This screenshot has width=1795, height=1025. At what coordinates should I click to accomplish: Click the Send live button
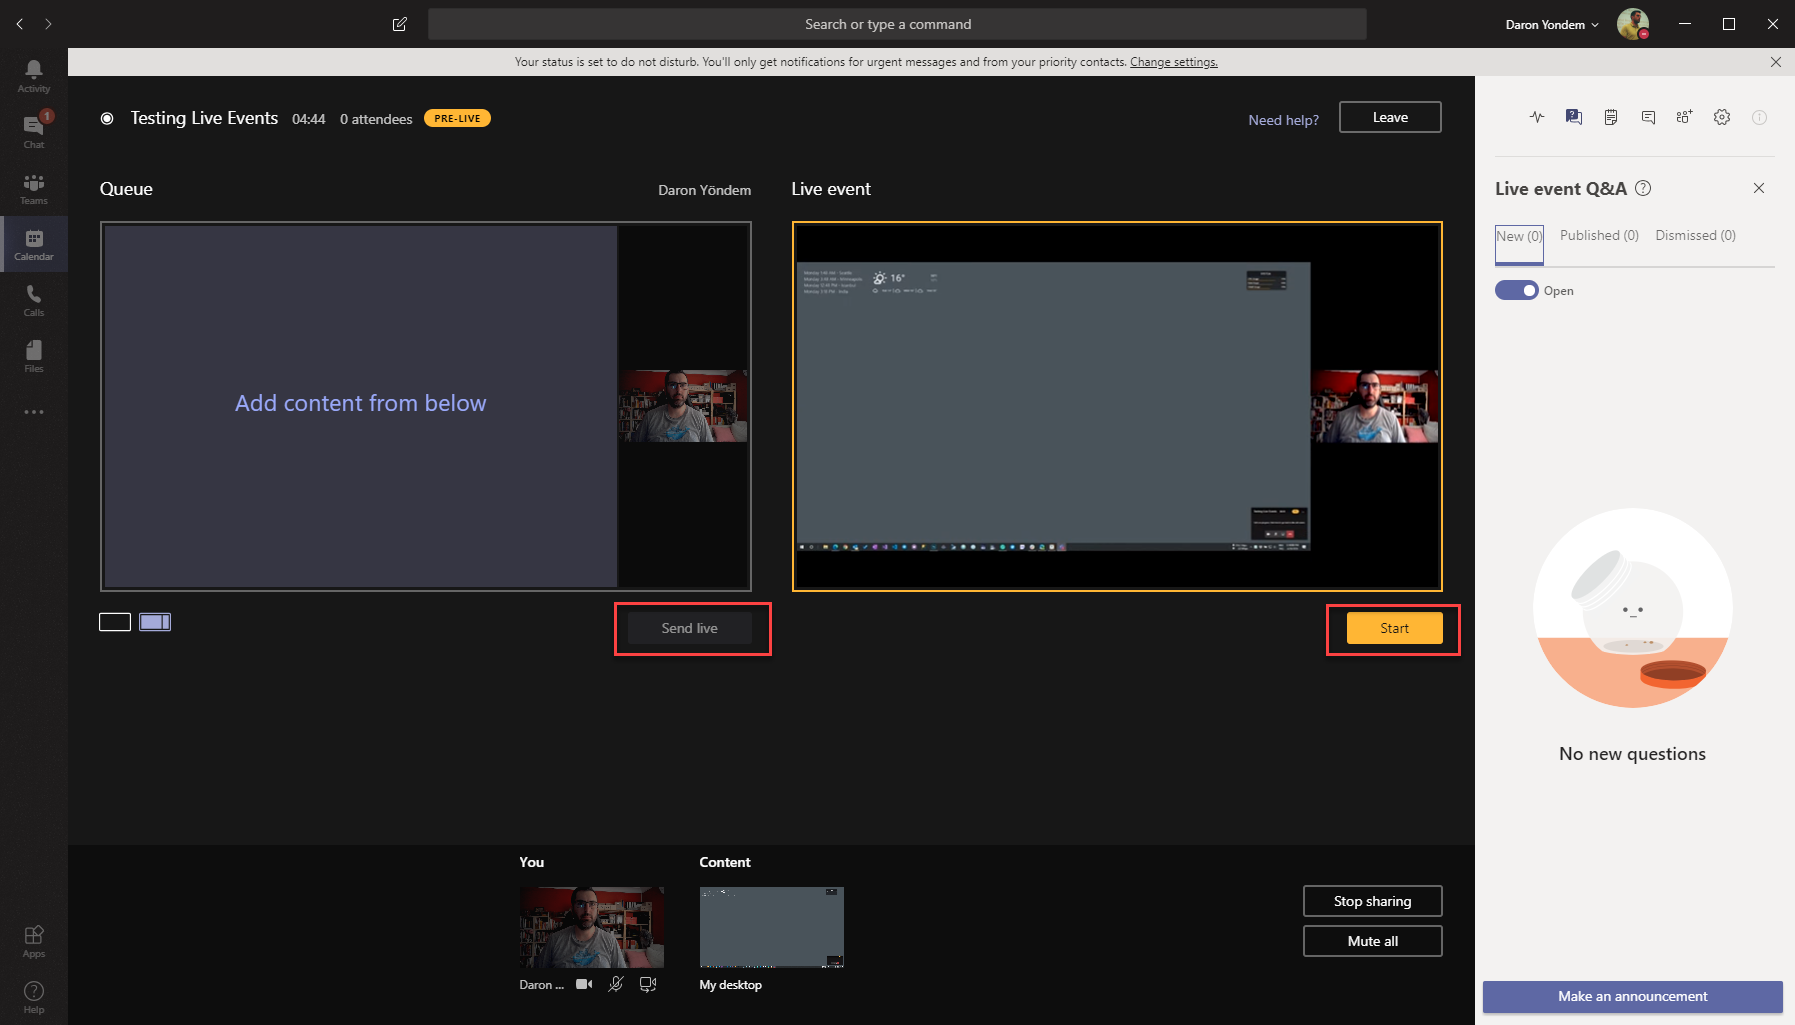pyautogui.click(x=690, y=628)
